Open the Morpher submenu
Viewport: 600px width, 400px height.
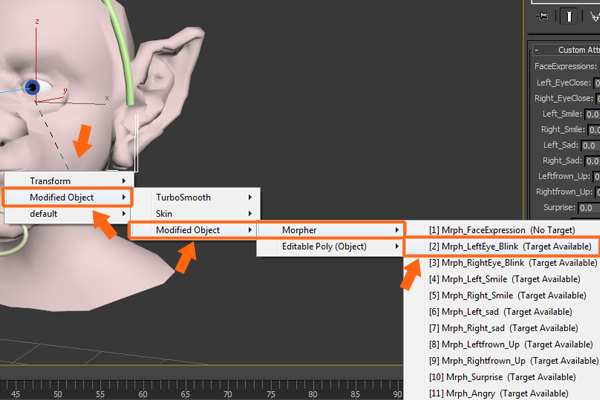point(330,230)
